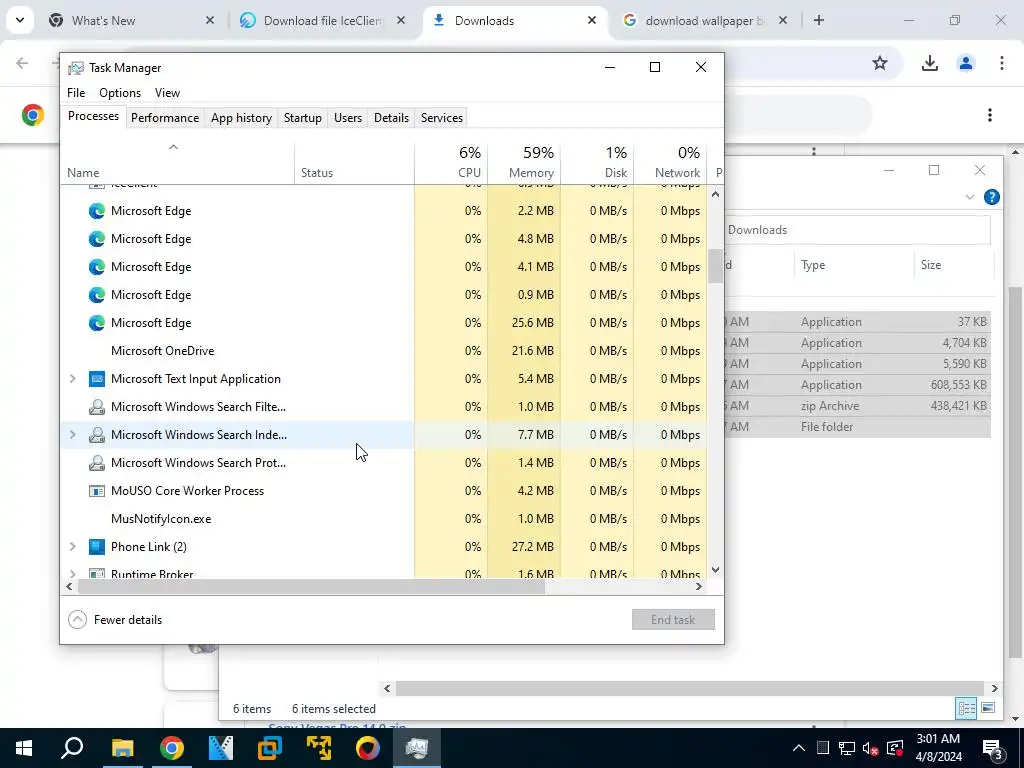
Task: Open Chrome tab search dropdown
Action: [20, 20]
